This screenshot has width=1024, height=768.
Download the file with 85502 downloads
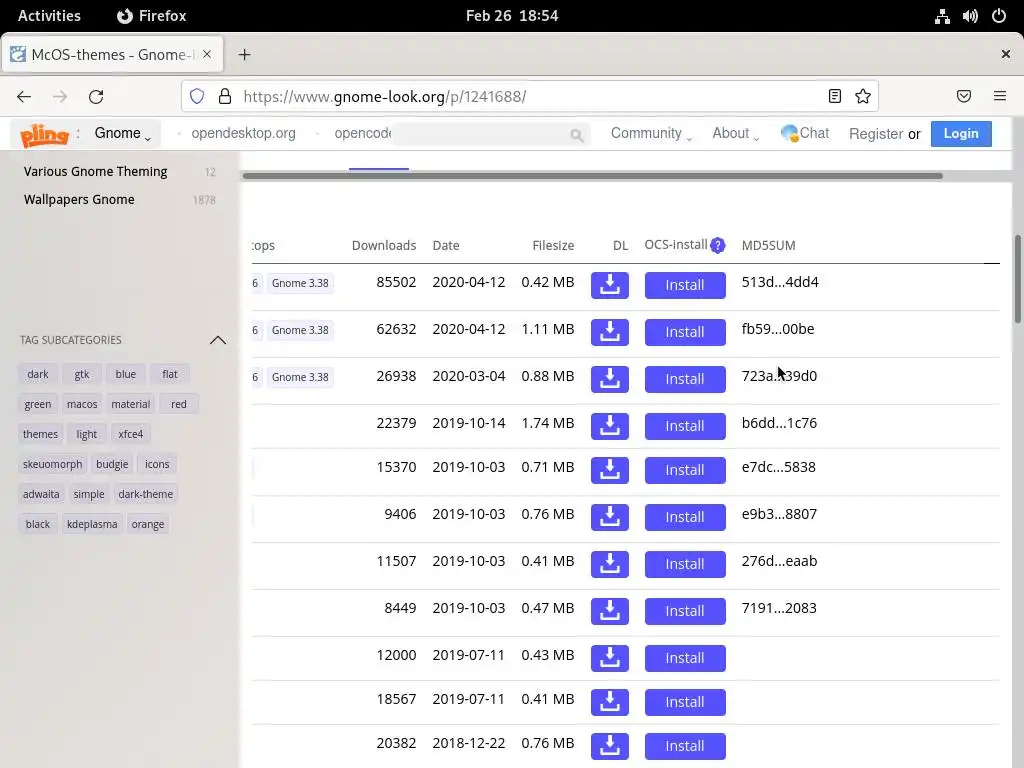click(609, 285)
